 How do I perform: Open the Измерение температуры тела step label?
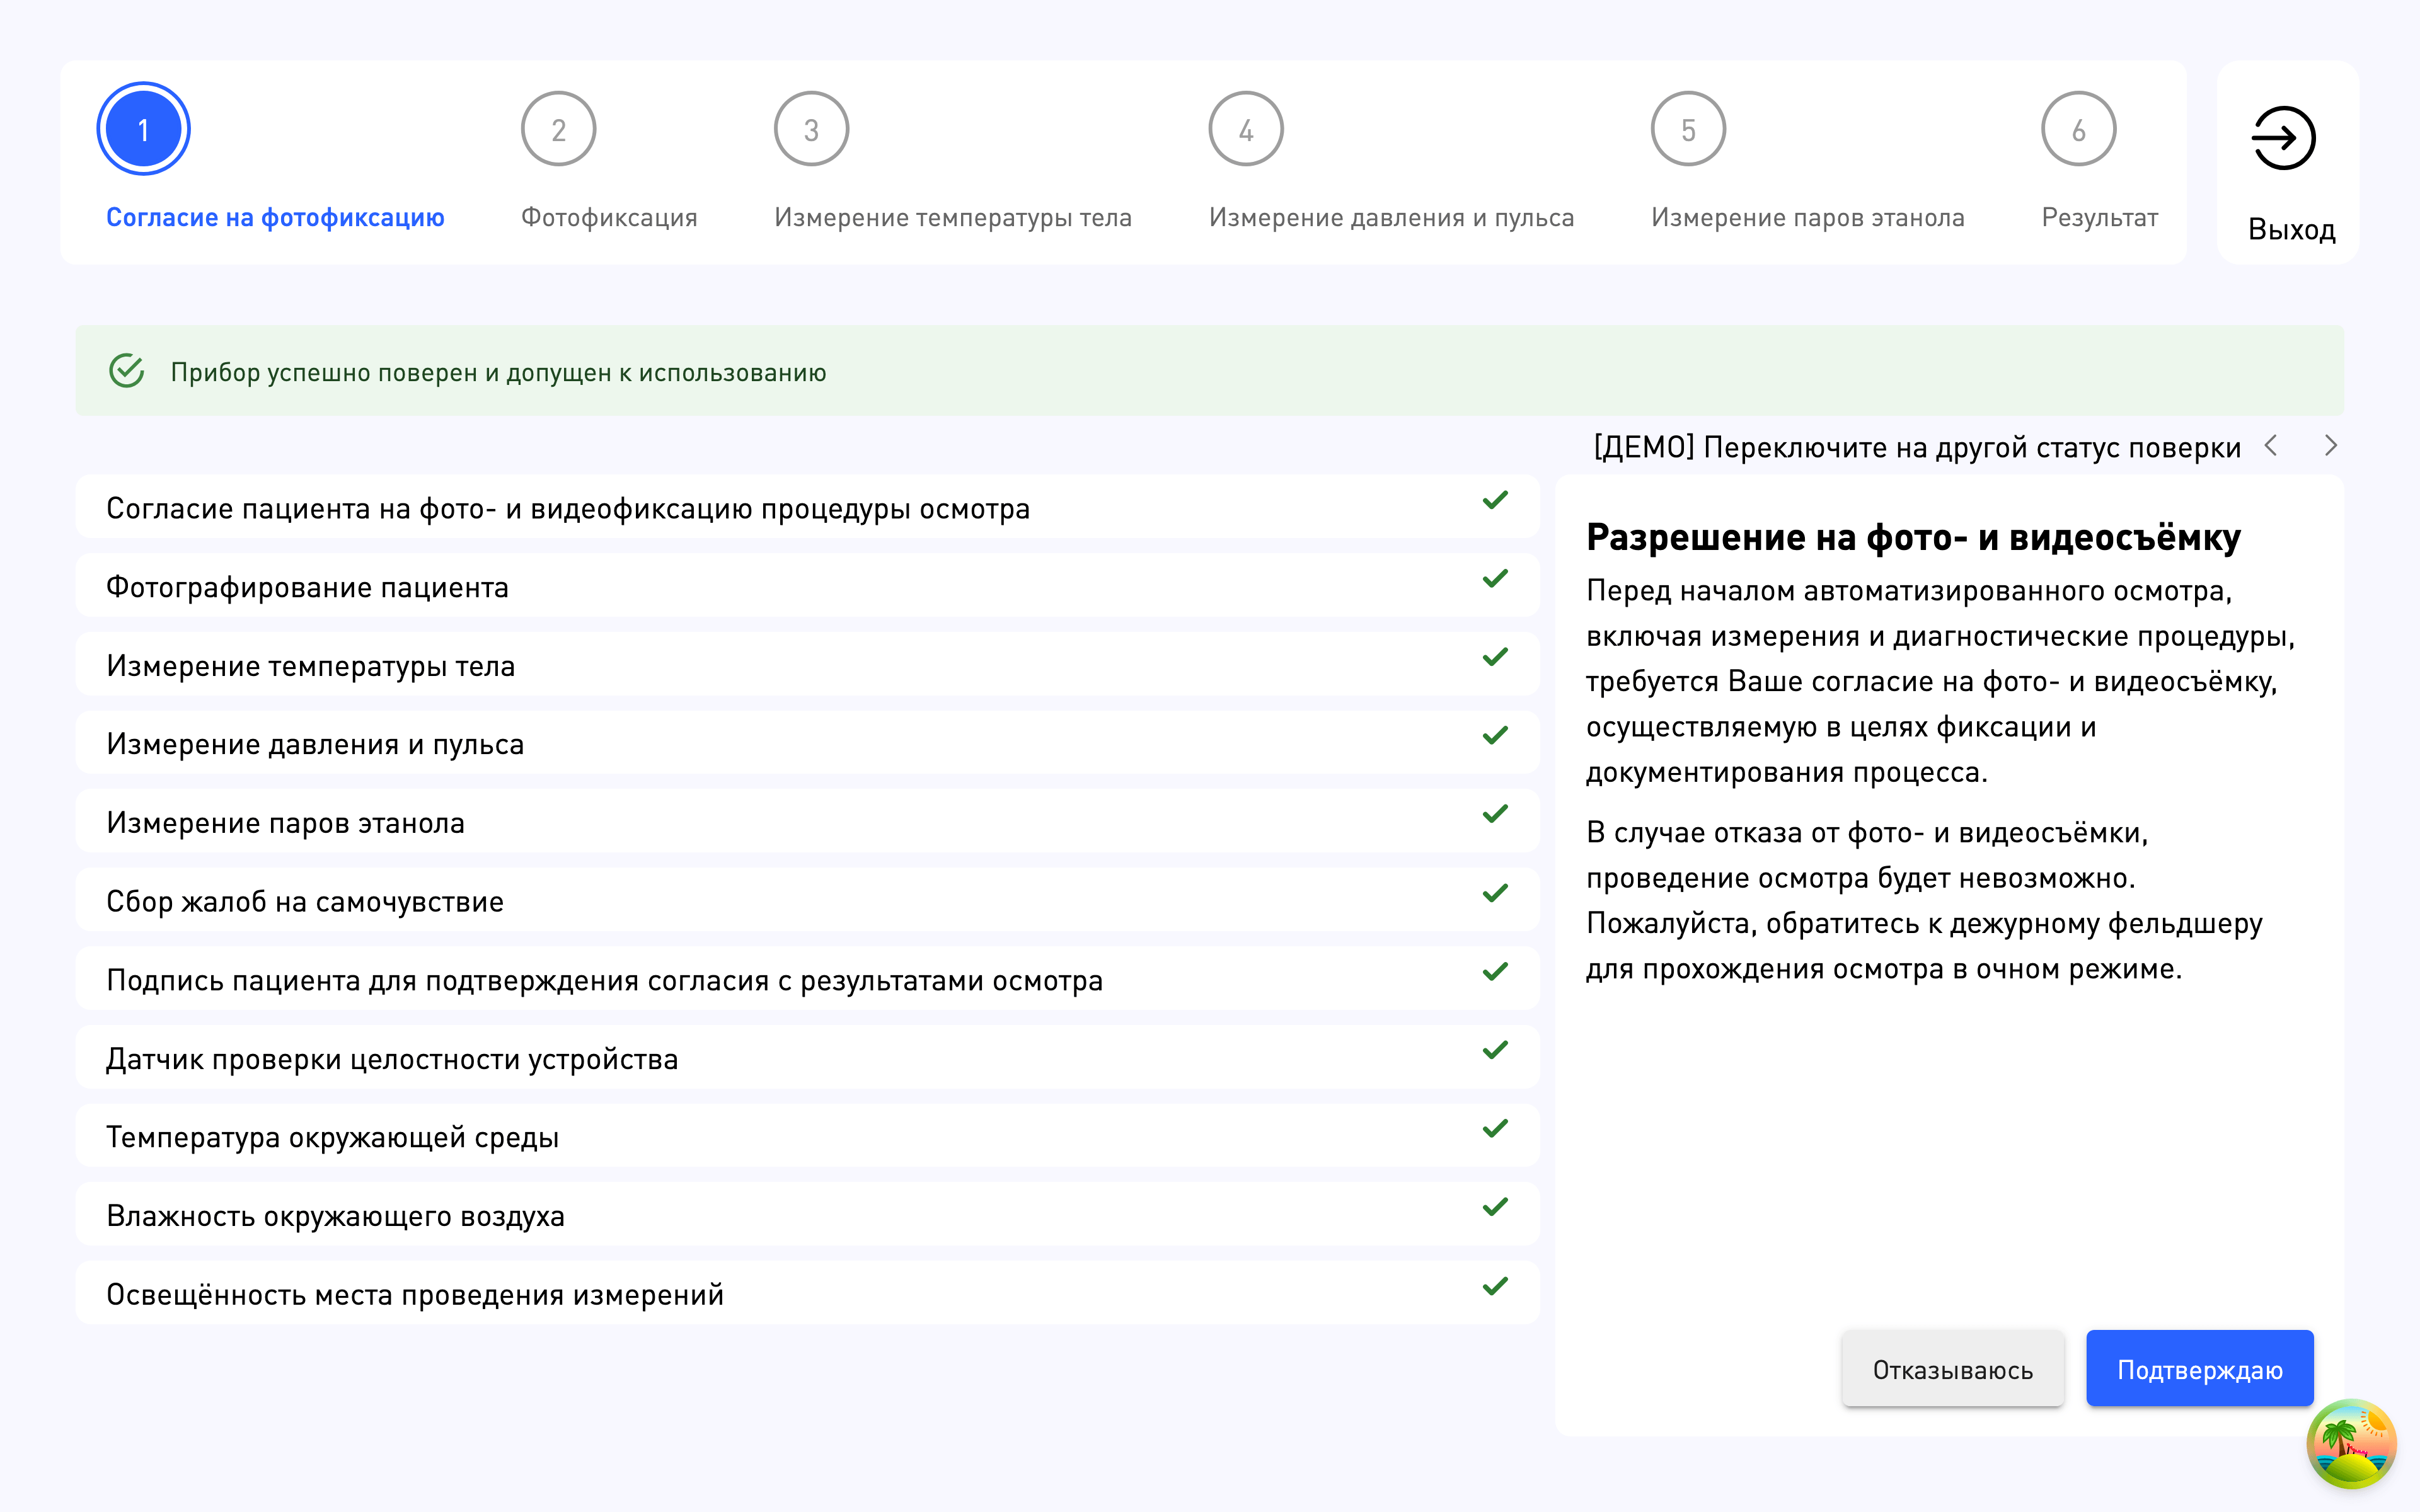[952, 217]
